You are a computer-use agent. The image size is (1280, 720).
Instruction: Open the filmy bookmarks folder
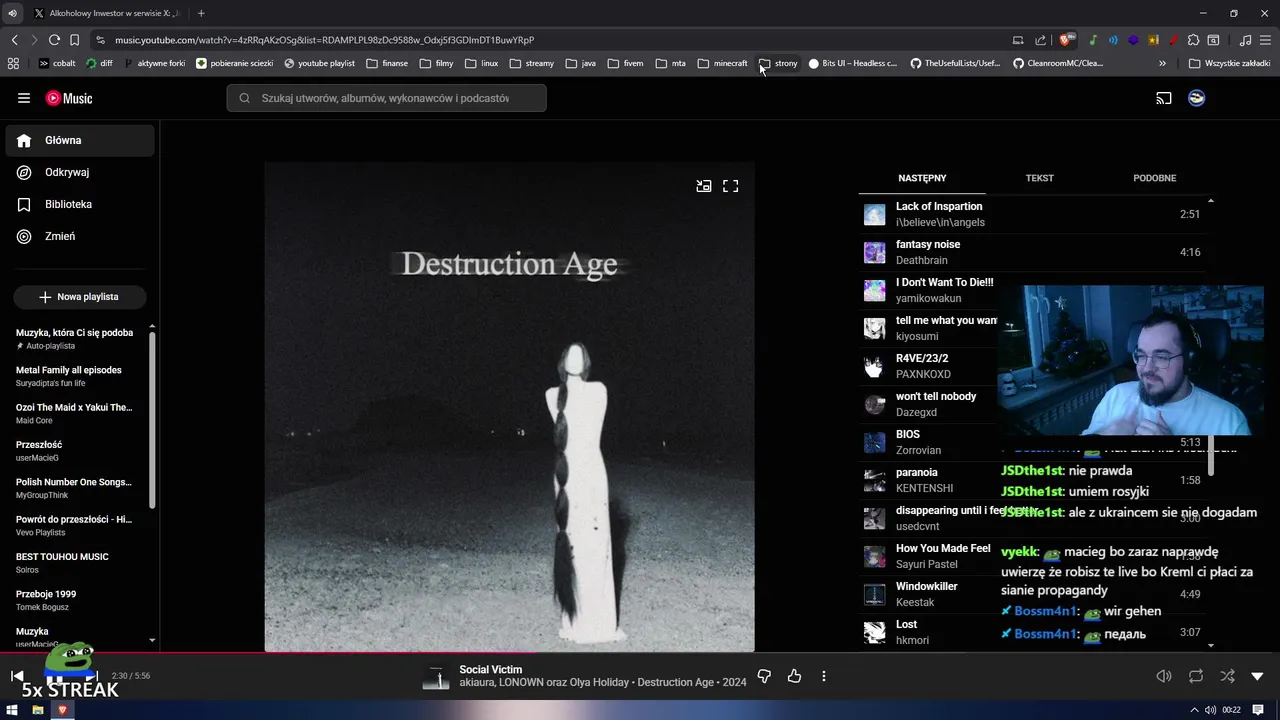(437, 63)
